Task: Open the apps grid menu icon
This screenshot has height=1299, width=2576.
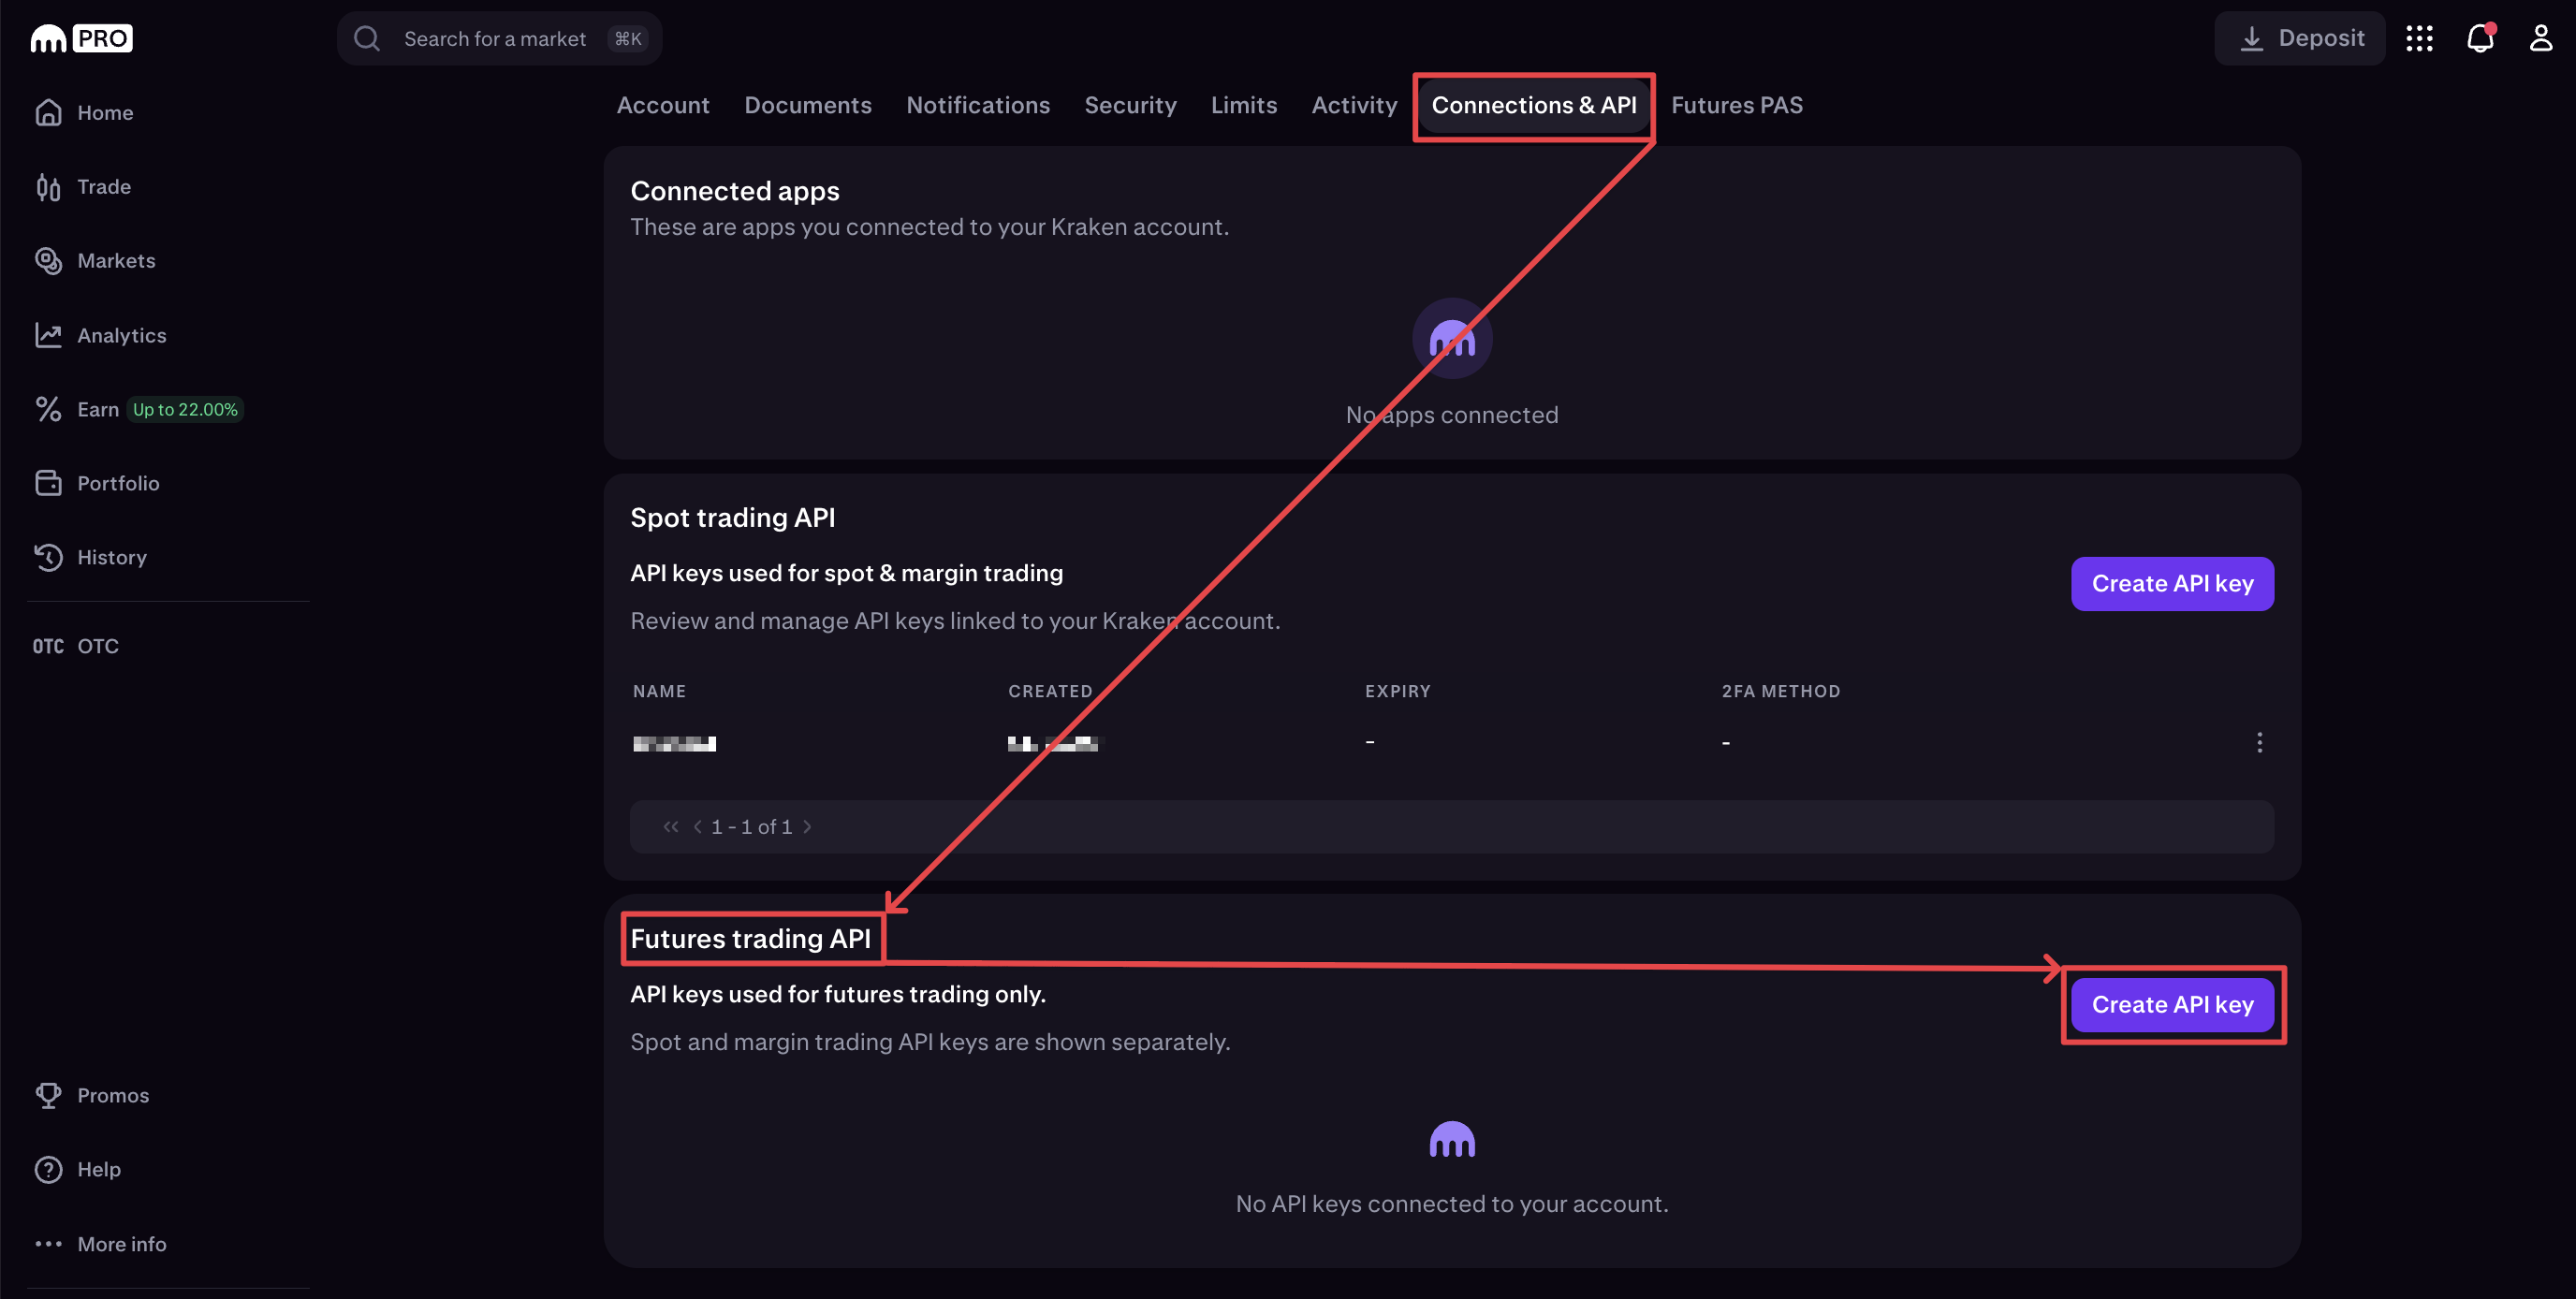Action: tap(2419, 38)
